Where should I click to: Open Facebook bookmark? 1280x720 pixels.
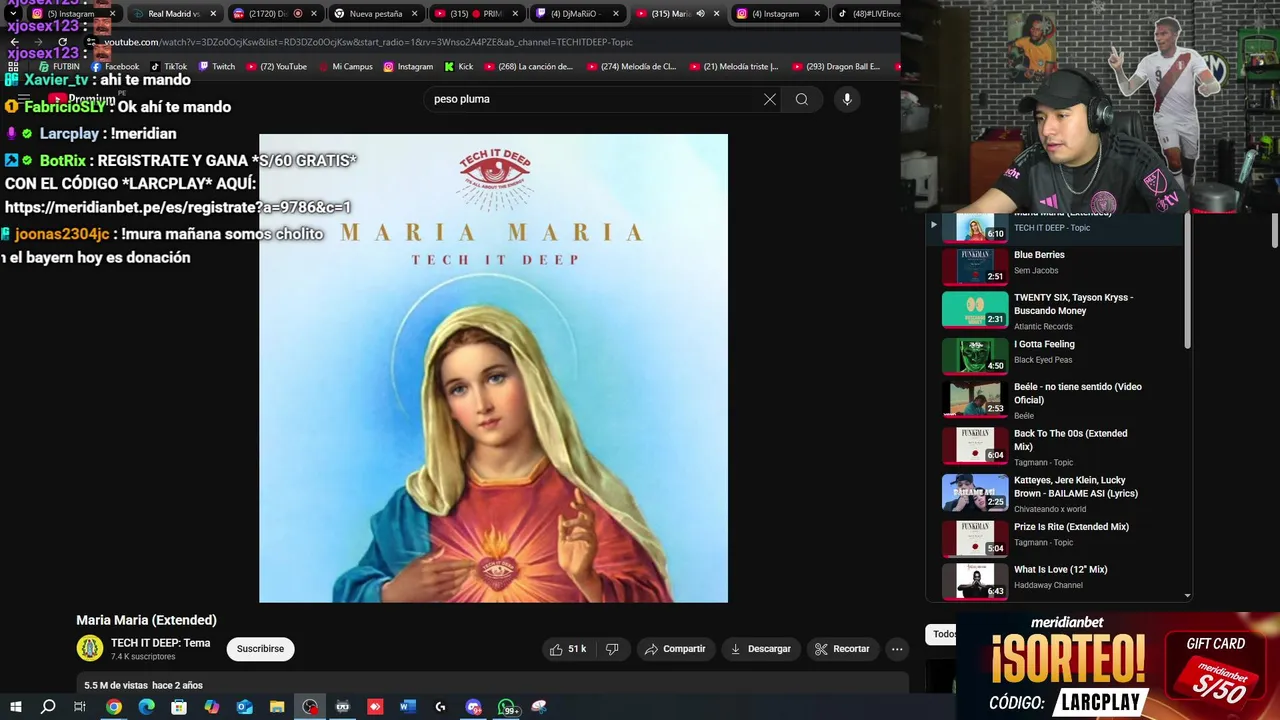coord(115,67)
